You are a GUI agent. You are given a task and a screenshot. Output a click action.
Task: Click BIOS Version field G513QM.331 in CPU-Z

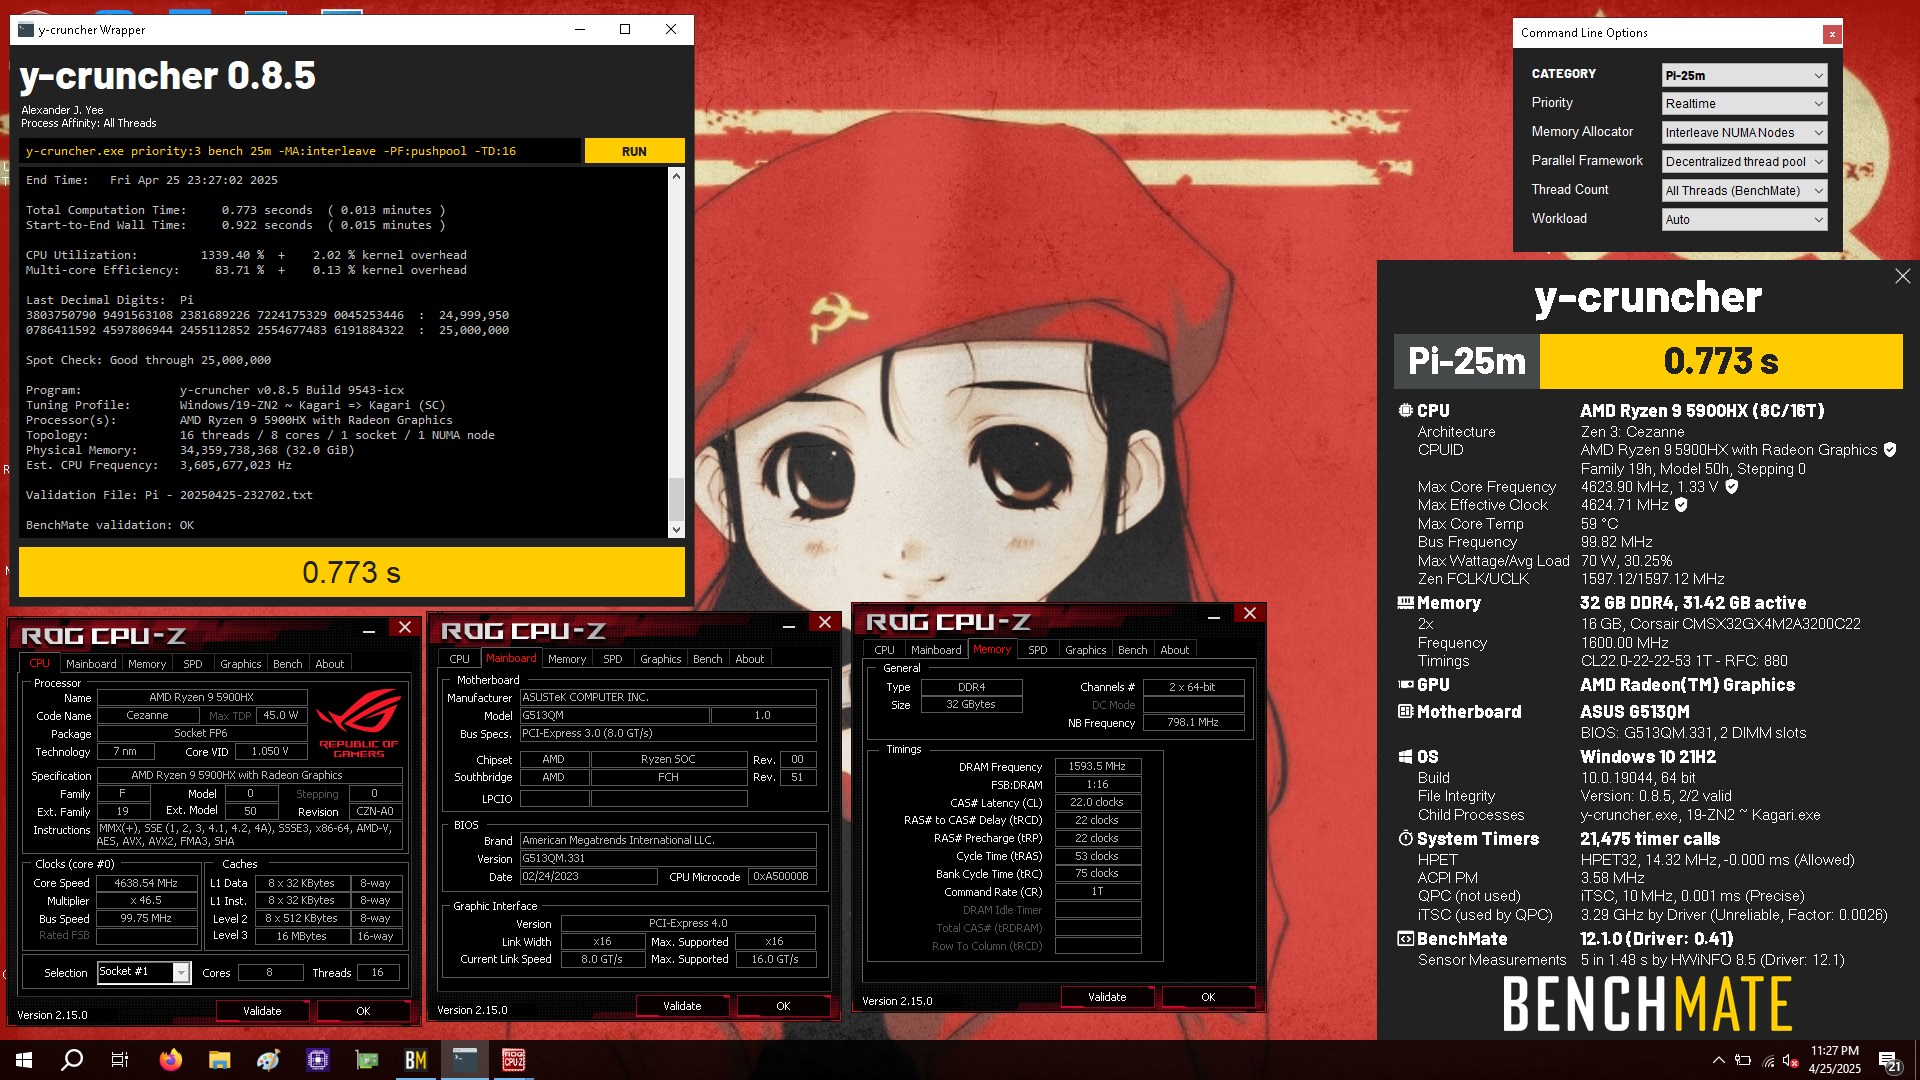668,859
